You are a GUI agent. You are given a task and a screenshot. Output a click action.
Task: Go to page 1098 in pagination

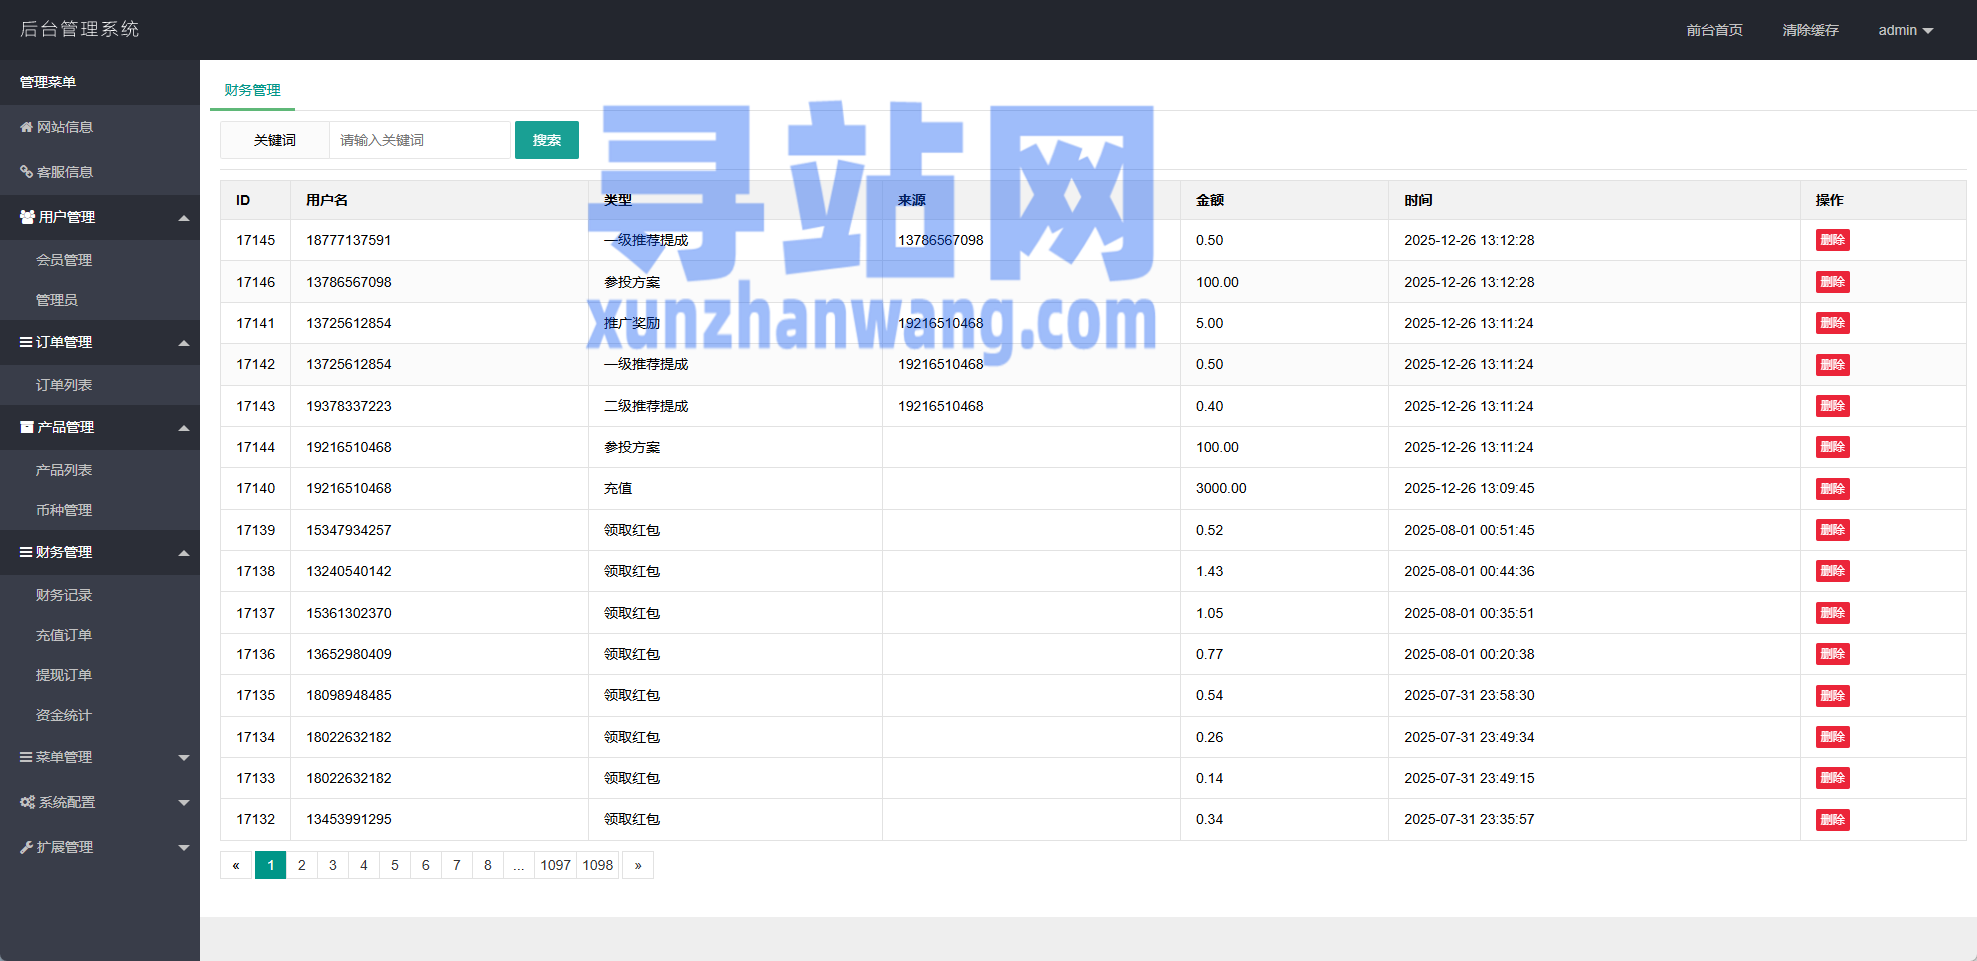point(598,865)
